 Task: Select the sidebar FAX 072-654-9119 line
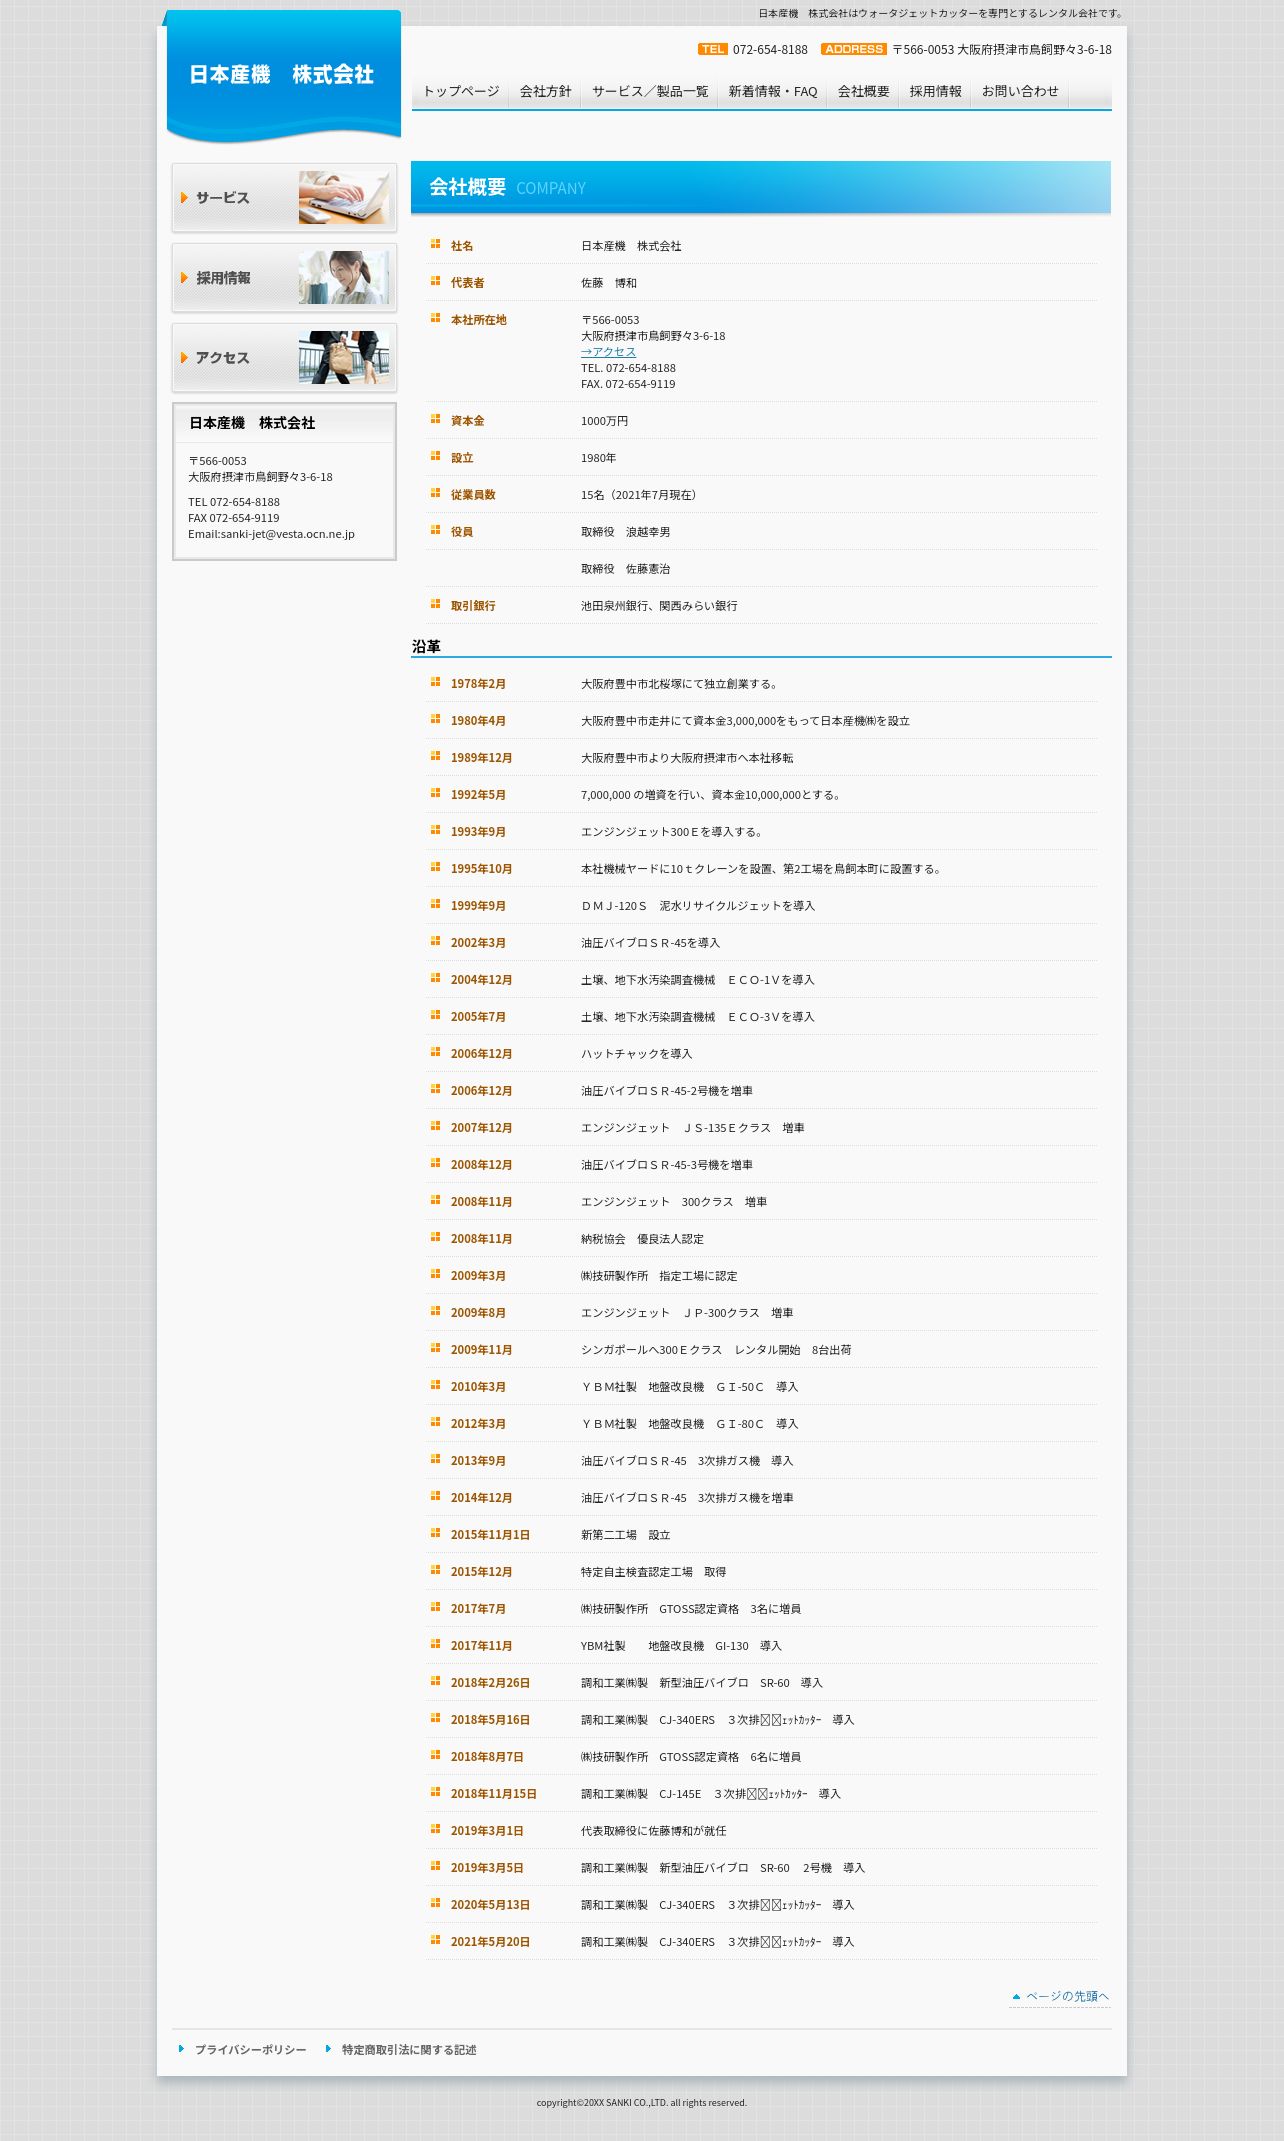233,518
